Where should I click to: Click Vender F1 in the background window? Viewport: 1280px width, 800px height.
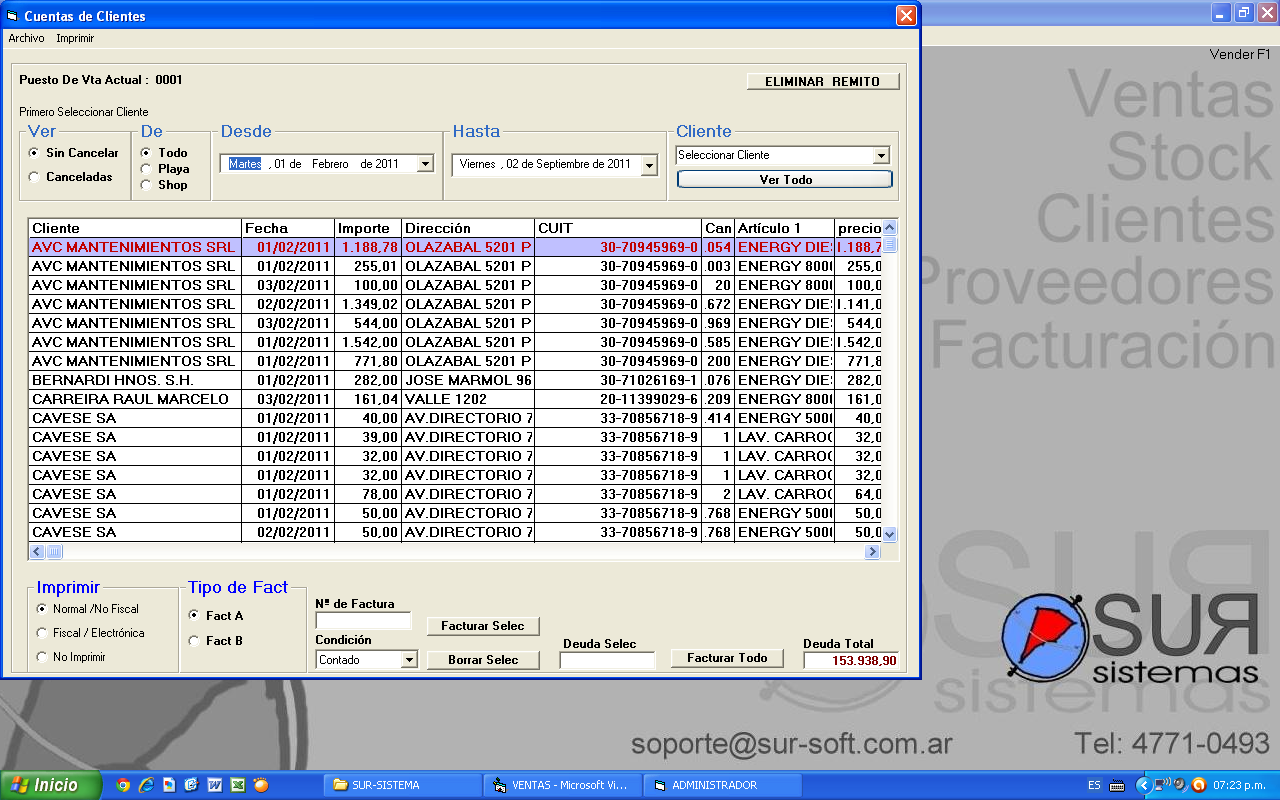click(x=1239, y=54)
